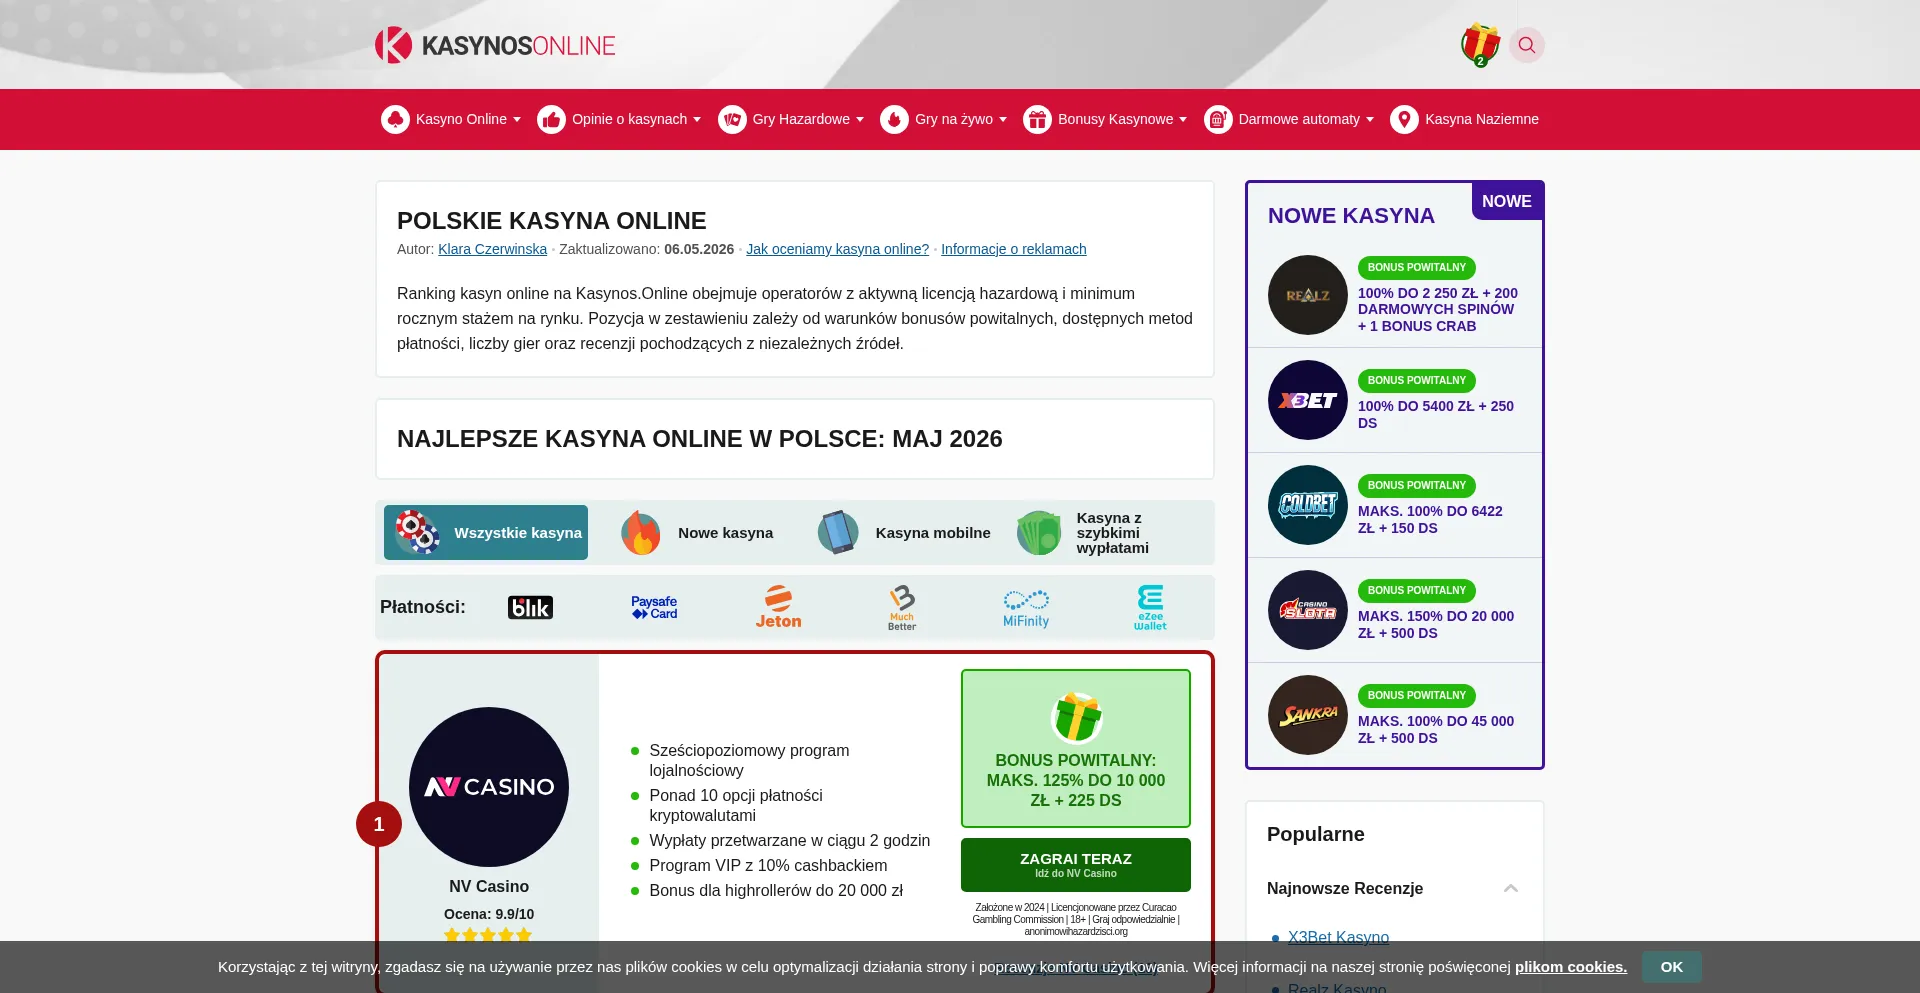Open X3Bet bonus 100% do 5400 ZŁ
The image size is (1920, 993).
pos(1435,414)
